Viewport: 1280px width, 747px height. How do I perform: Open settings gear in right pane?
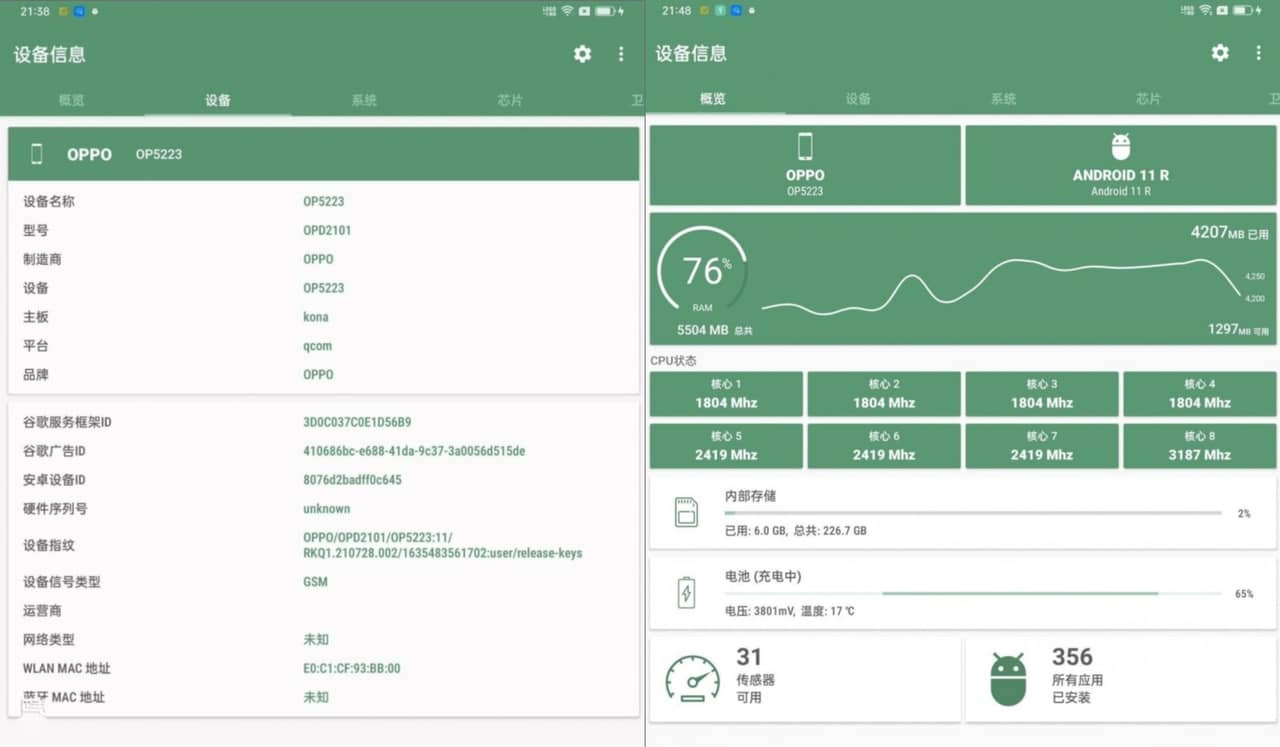tap(1220, 53)
